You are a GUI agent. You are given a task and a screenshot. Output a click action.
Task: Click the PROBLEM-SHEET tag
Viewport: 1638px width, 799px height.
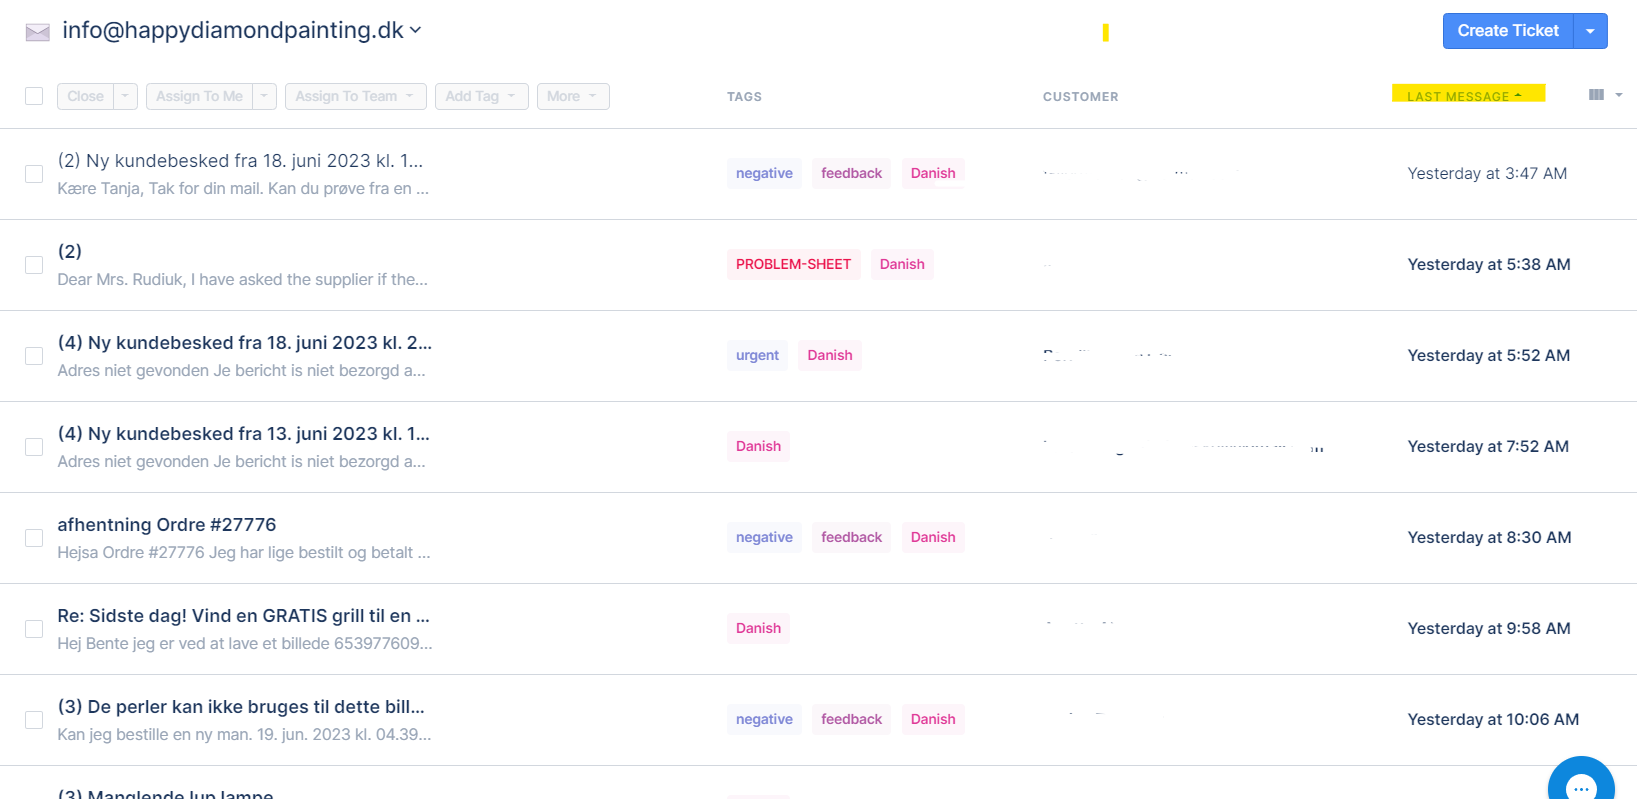[793, 264]
